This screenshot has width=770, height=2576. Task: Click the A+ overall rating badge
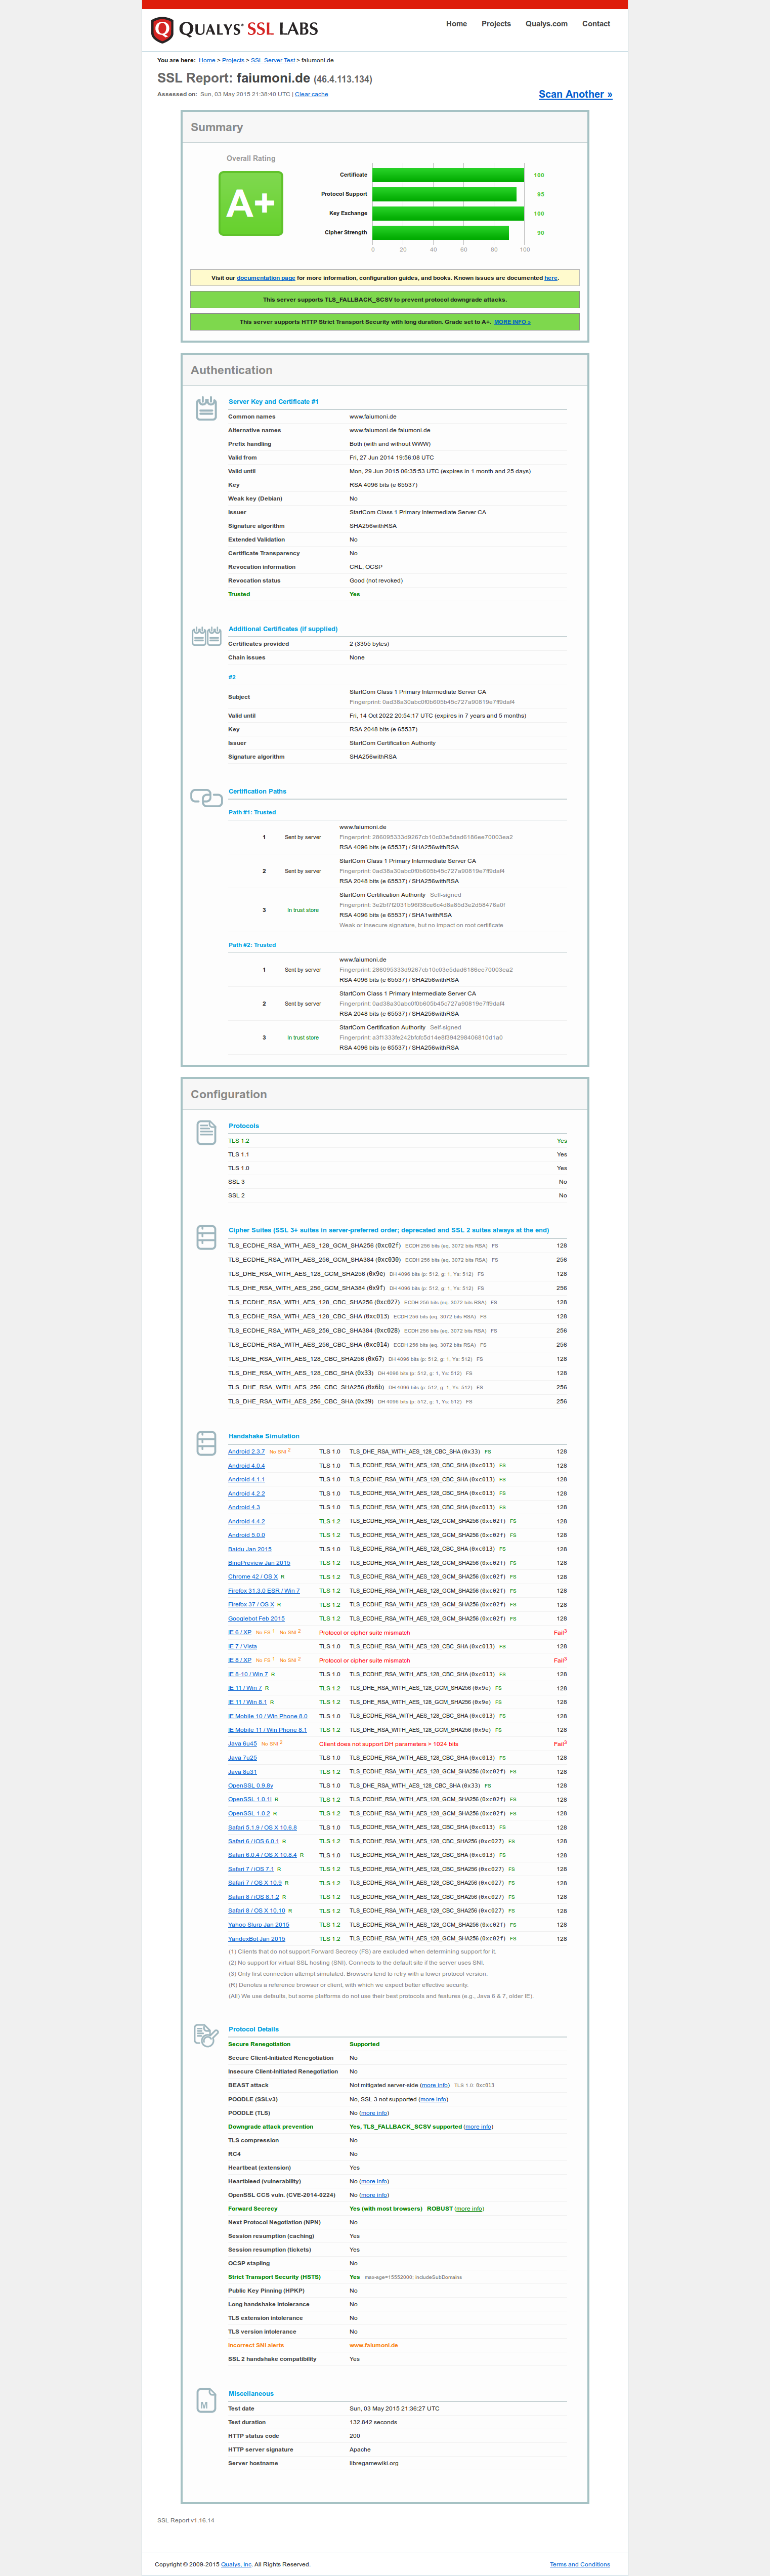[x=250, y=203]
